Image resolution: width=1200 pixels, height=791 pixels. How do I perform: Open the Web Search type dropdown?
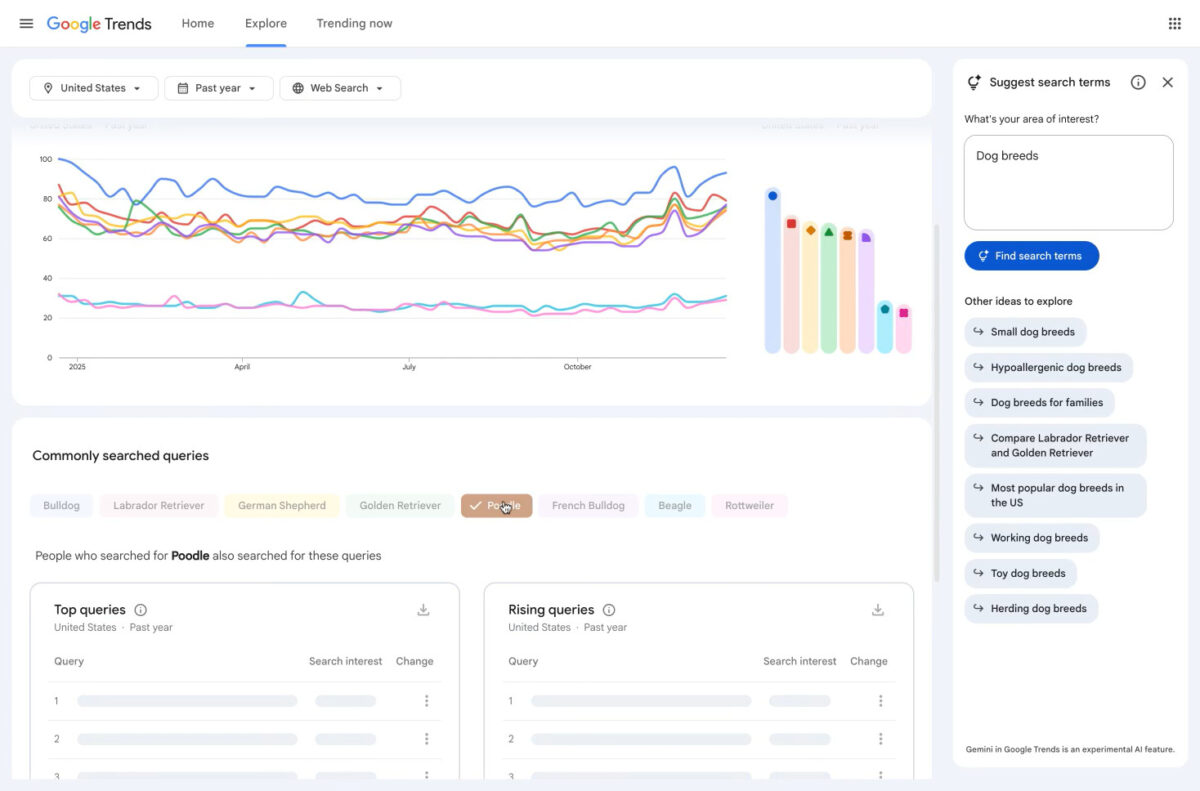tap(339, 88)
